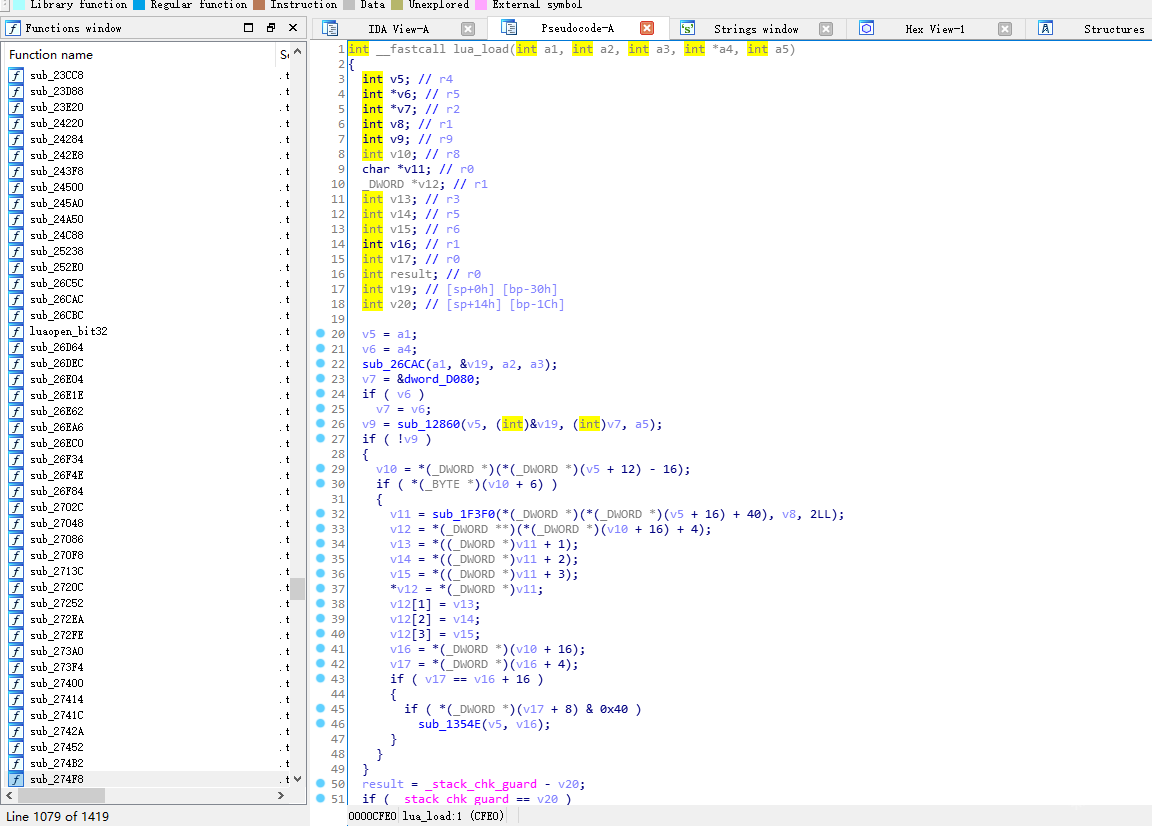The width and height of the screenshot is (1152, 826).
Task: Close the Strings window tab
Action: (826, 29)
